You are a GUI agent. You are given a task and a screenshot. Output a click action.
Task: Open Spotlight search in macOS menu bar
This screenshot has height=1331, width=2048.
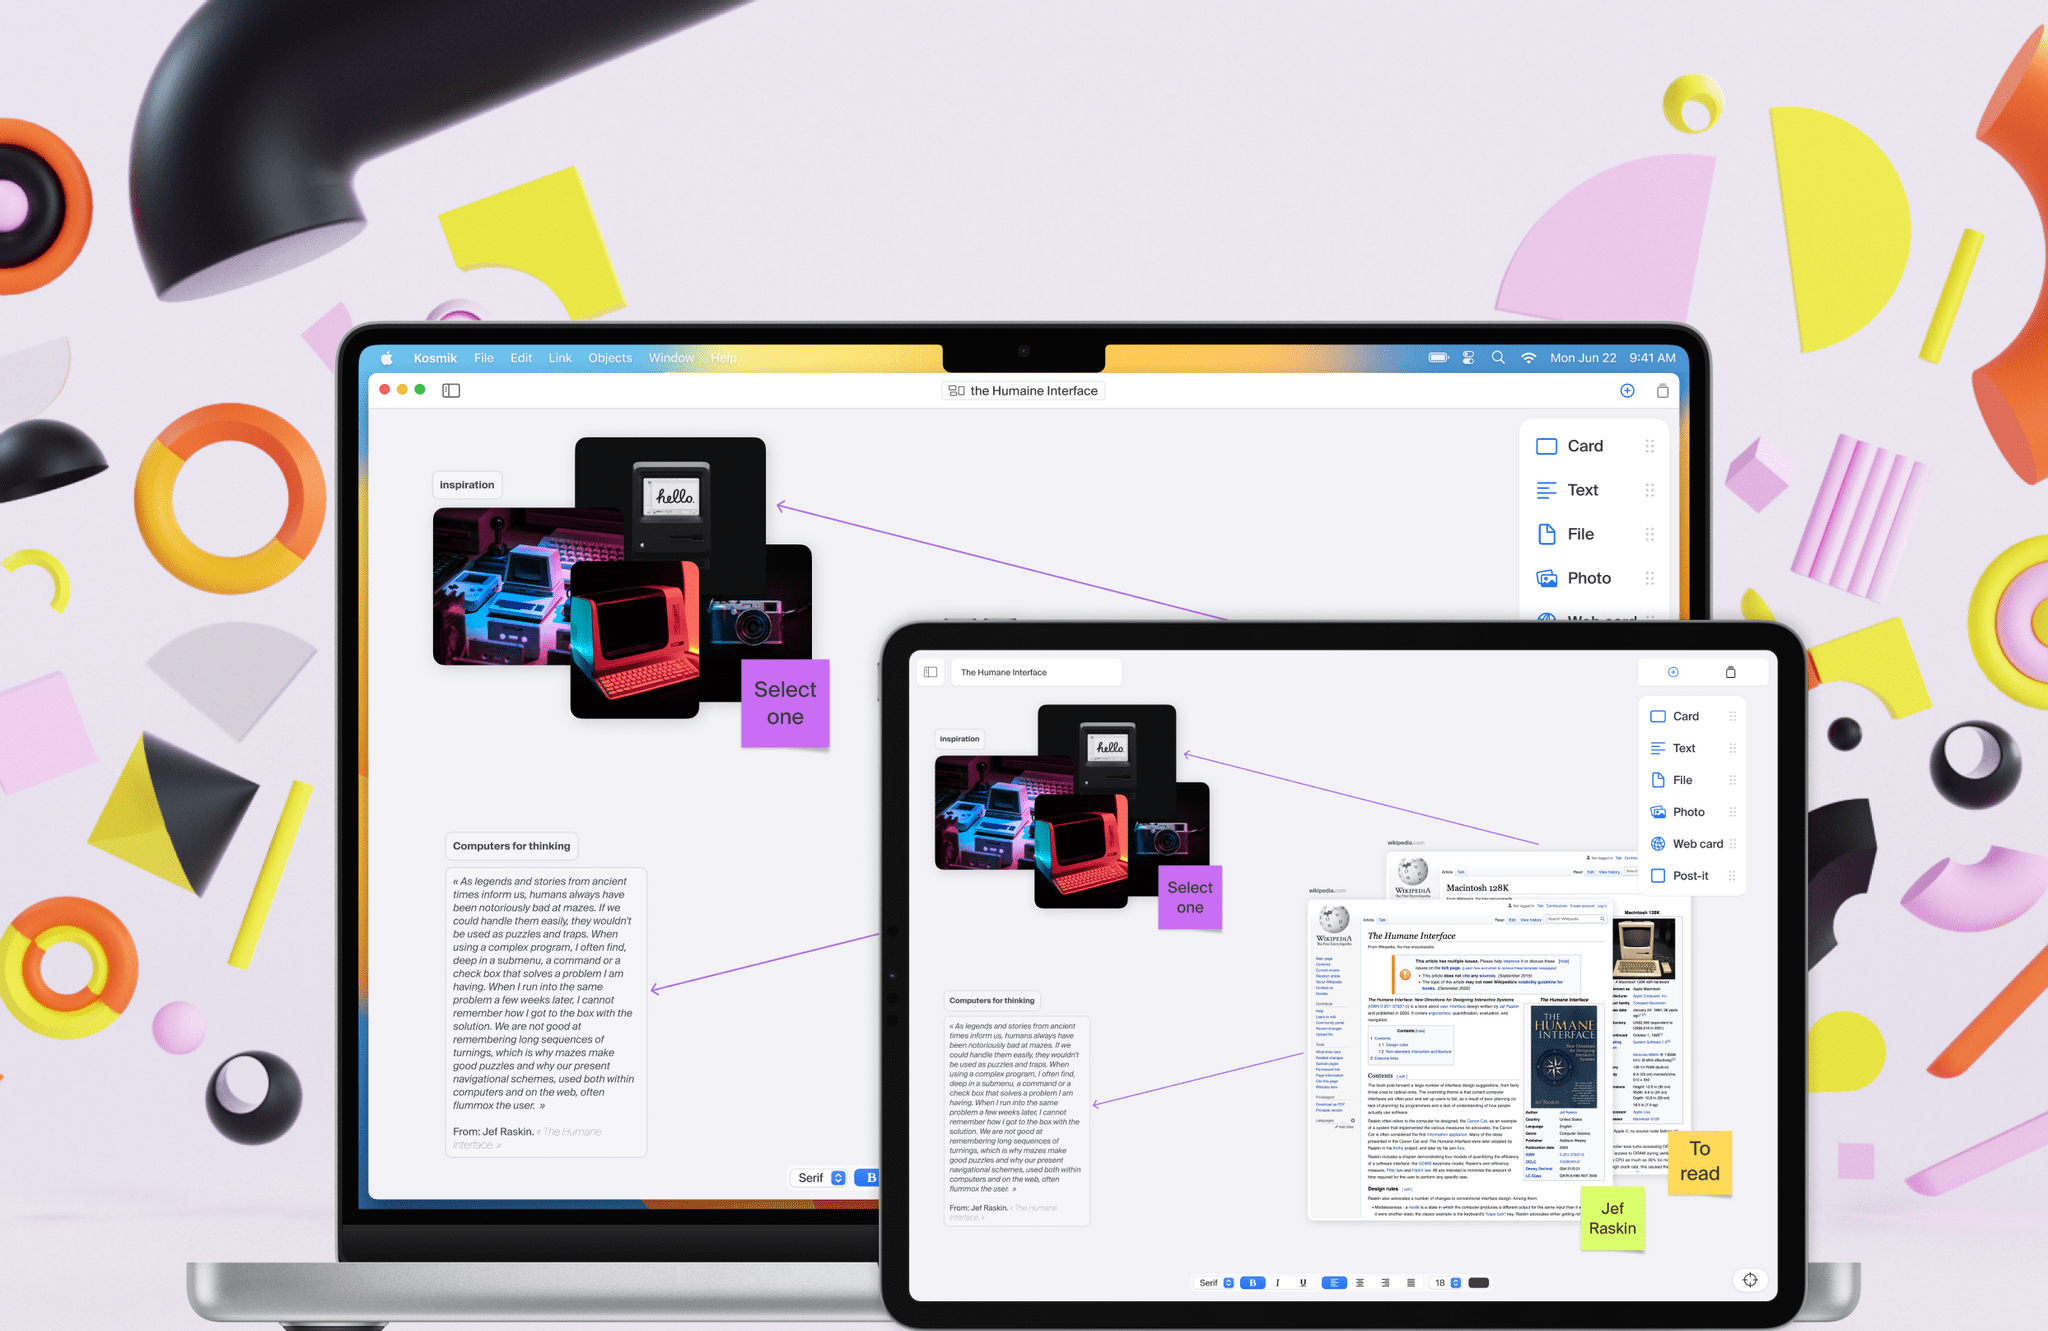1498,358
